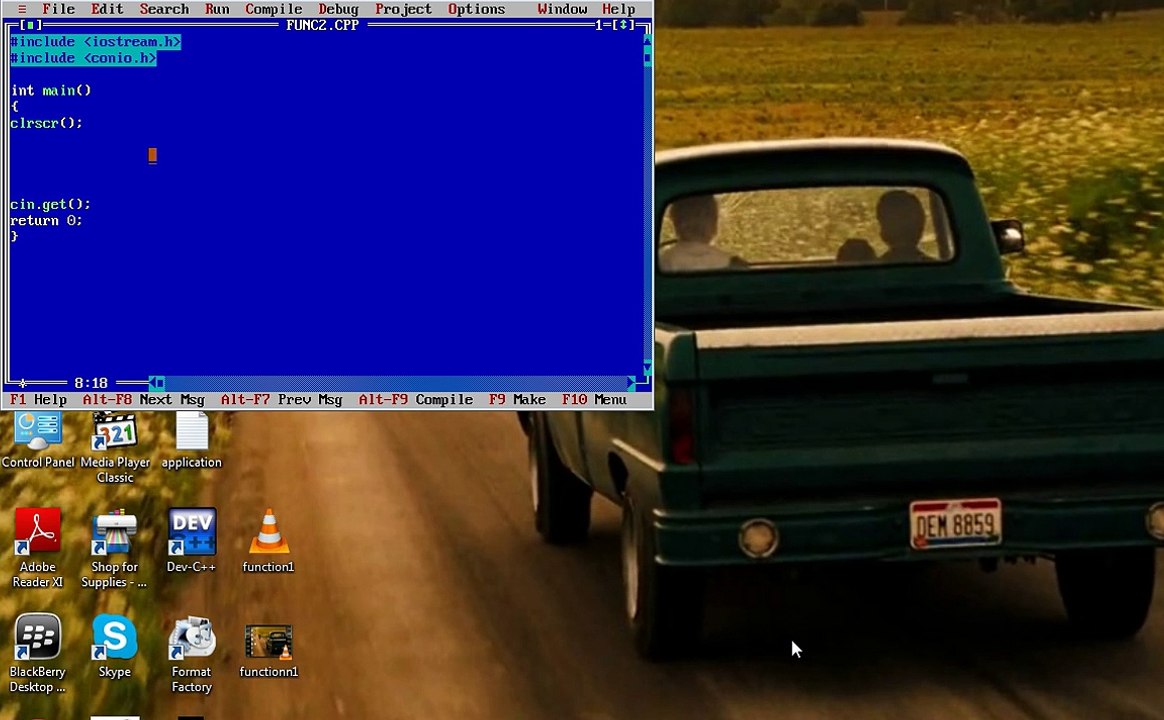Click Alt-F9 Compile in status bar
The width and height of the screenshot is (1164, 720).
(416, 399)
